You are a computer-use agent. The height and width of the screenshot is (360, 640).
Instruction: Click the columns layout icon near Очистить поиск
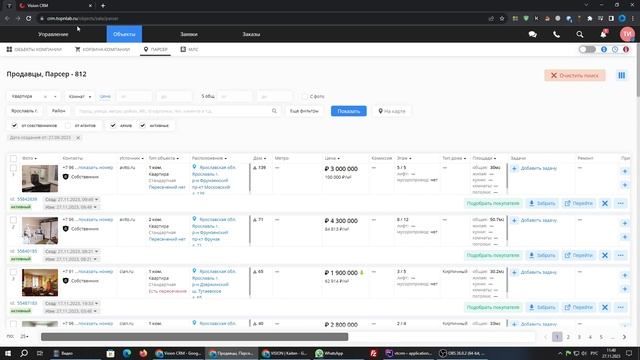[x=621, y=75]
